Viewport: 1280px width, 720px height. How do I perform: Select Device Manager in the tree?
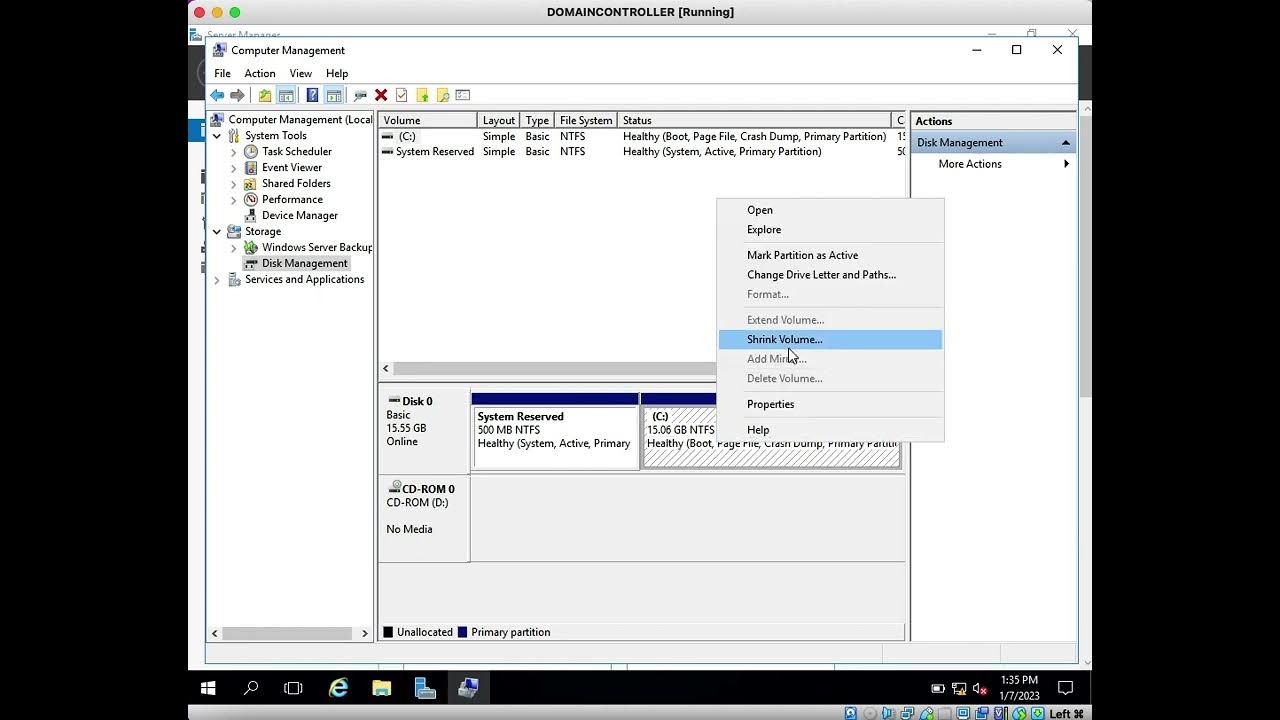[x=299, y=216]
